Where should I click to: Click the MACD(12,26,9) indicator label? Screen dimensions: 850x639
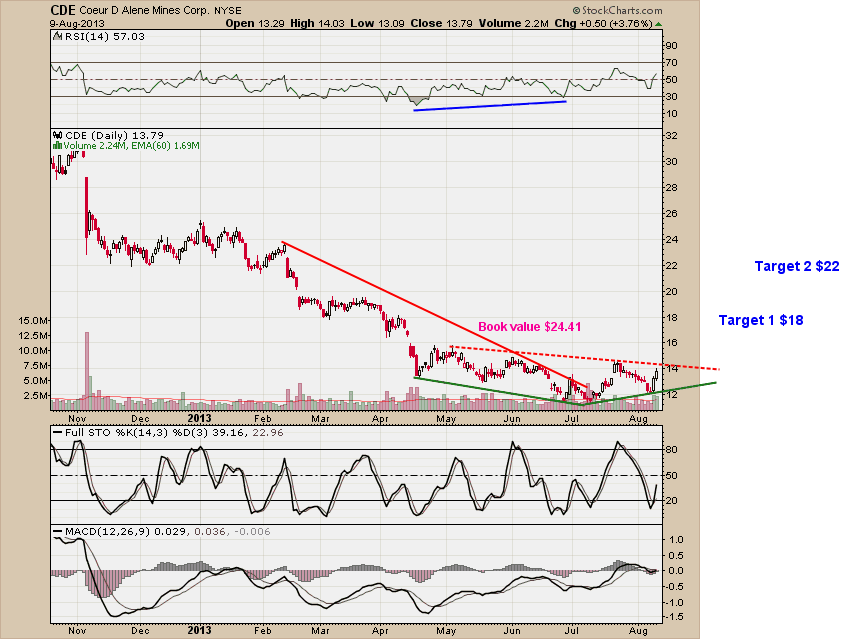point(107,532)
